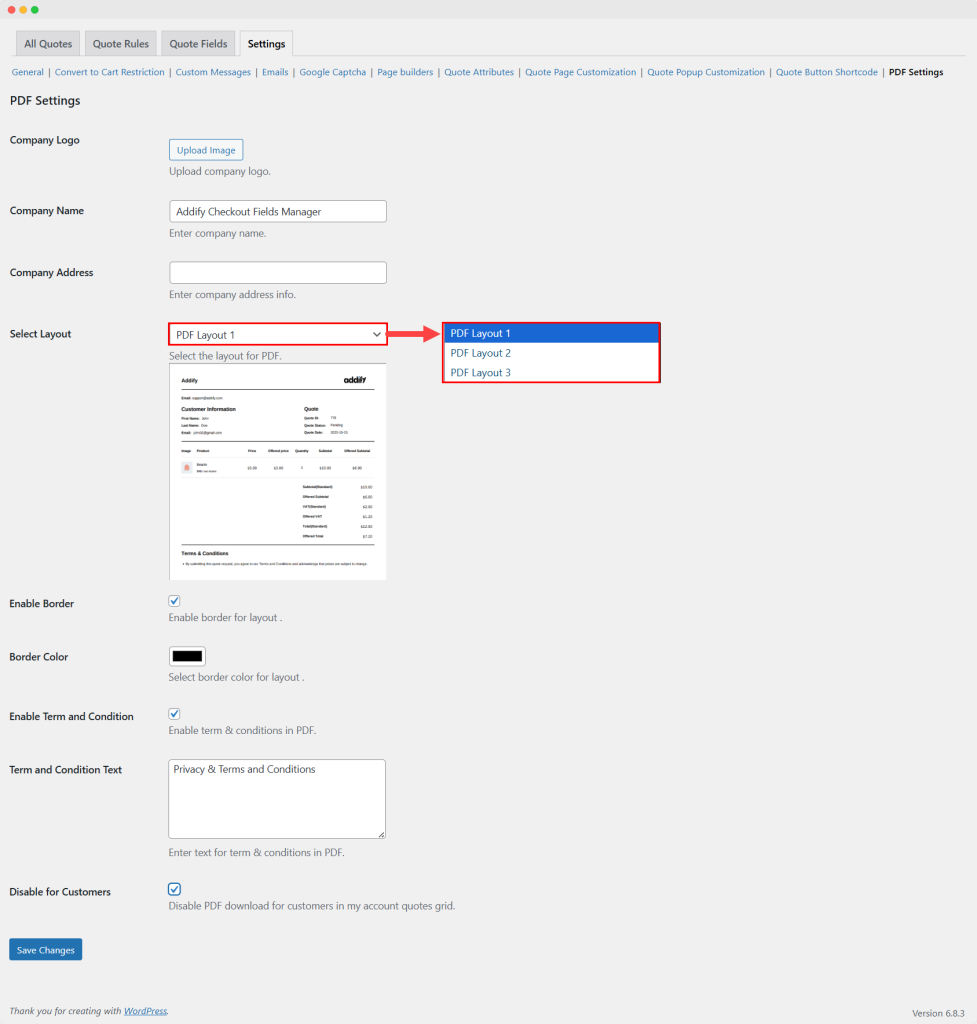The width and height of the screenshot is (977, 1024).
Task: Open the Select Layout dropdown
Action: (x=277, y=335)
